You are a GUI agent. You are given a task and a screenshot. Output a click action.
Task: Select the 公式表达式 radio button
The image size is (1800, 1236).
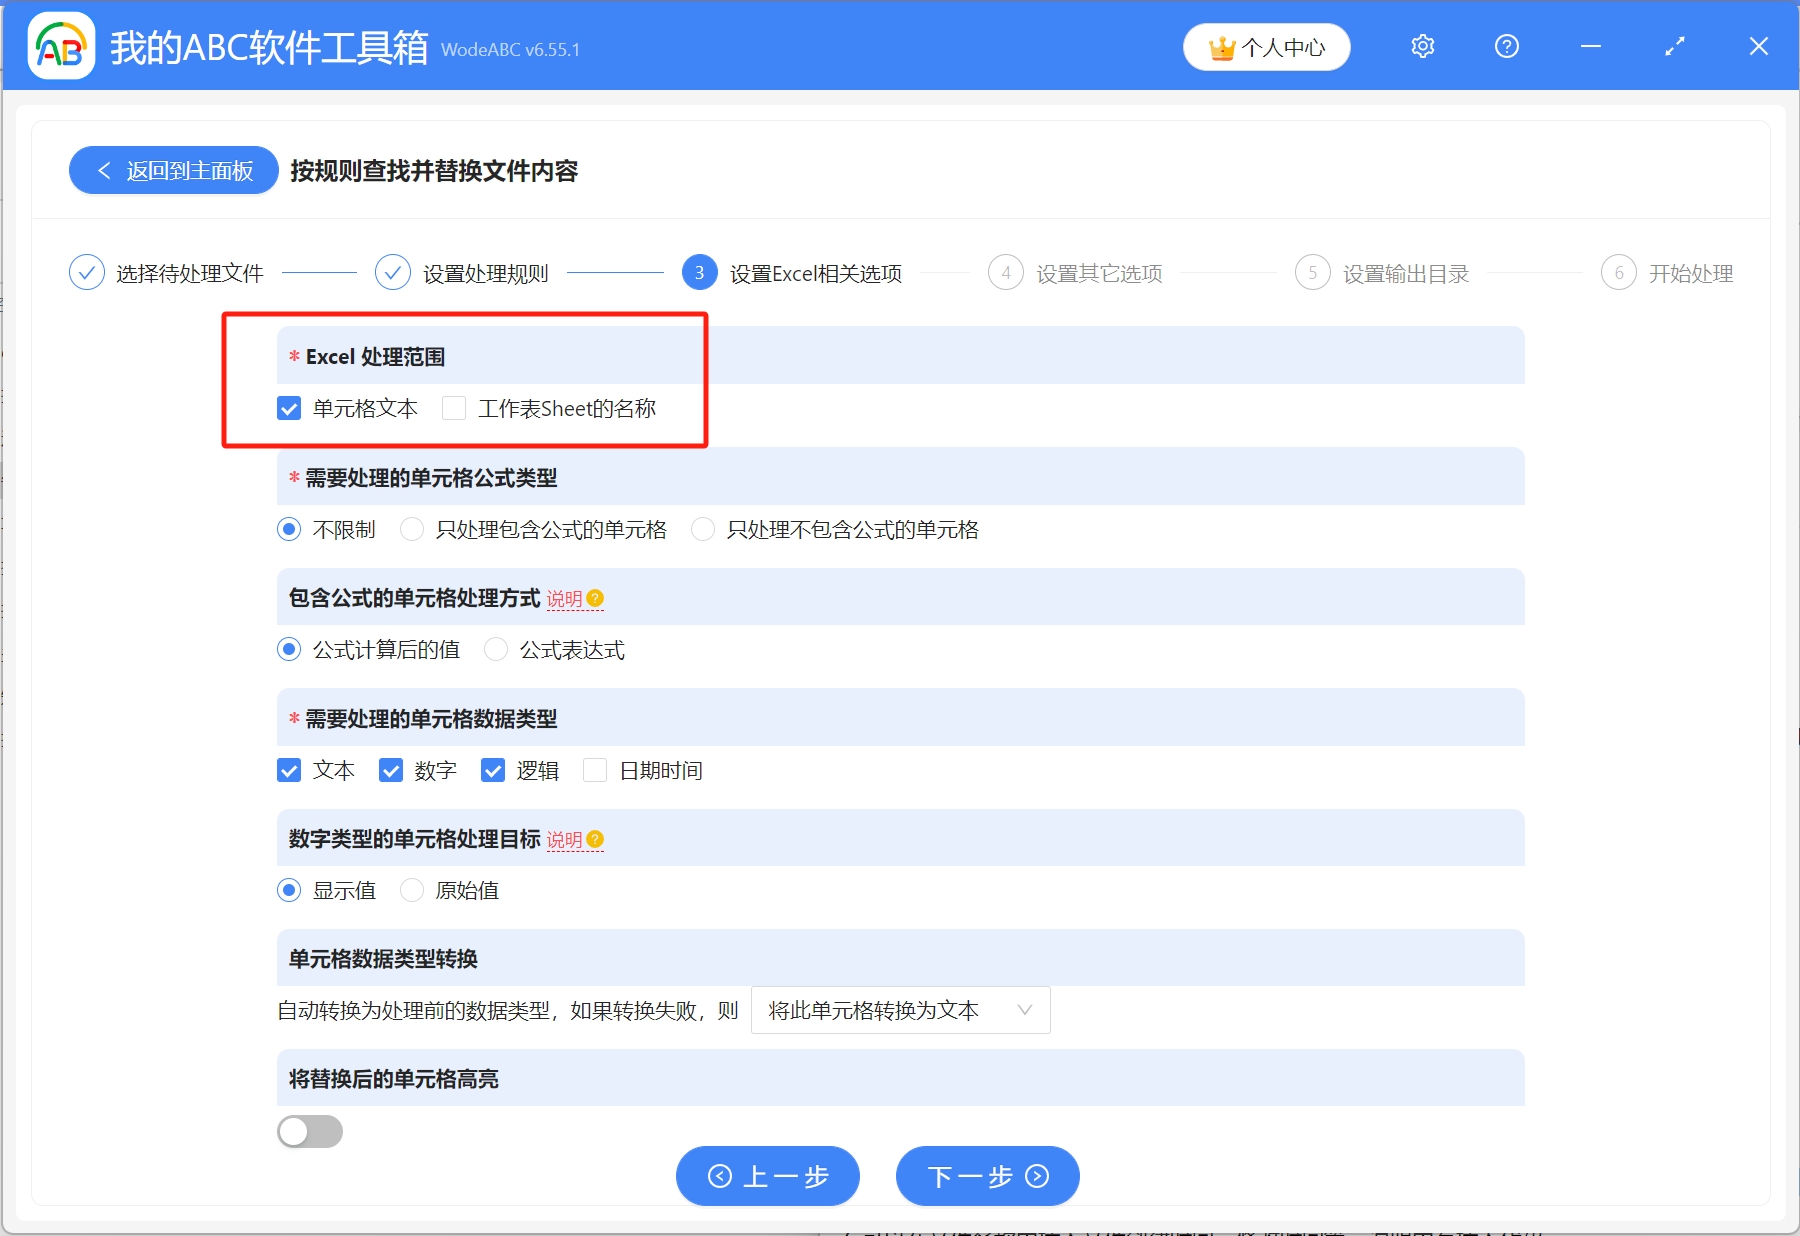(x=496, y=650)
